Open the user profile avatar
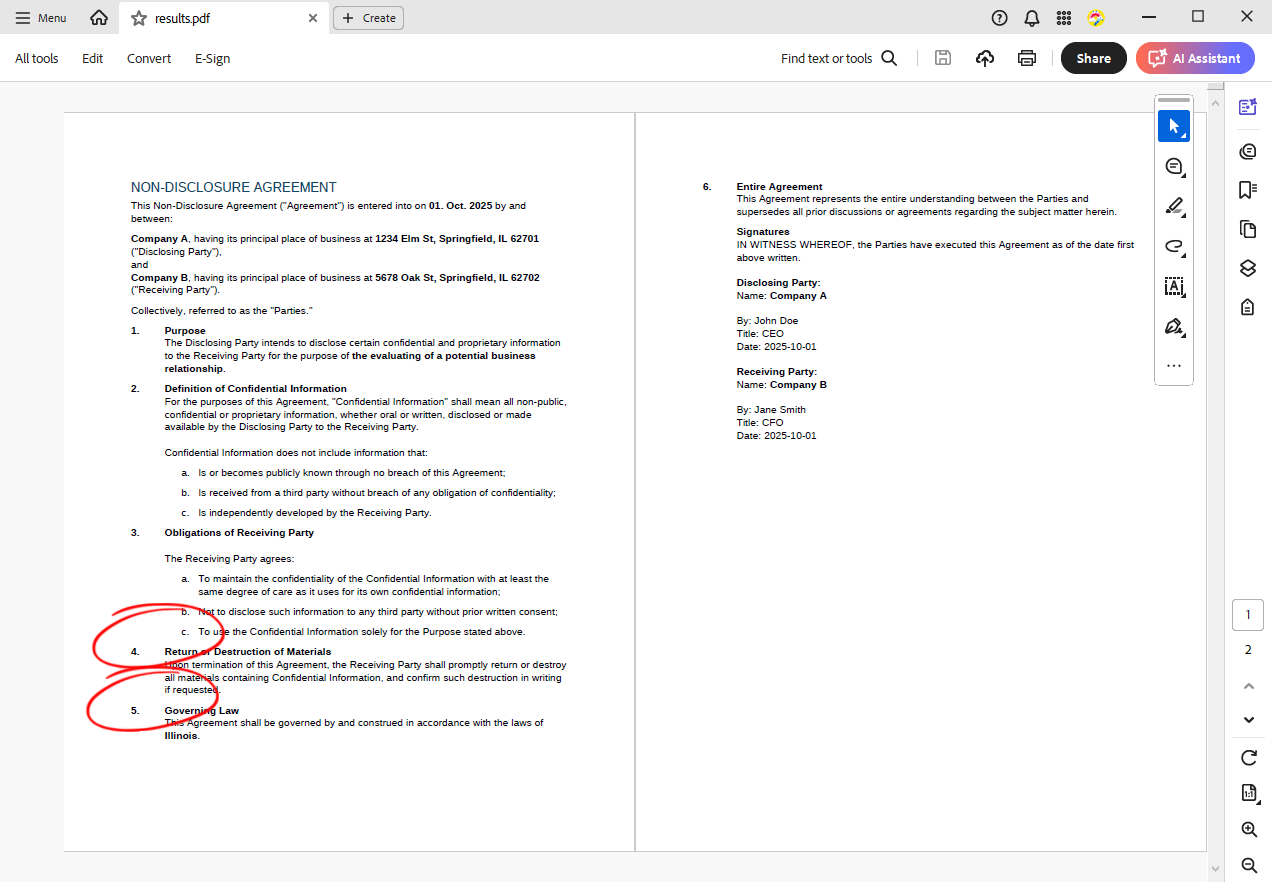The image size is (1272, 882). click(x=1096, y=18)
